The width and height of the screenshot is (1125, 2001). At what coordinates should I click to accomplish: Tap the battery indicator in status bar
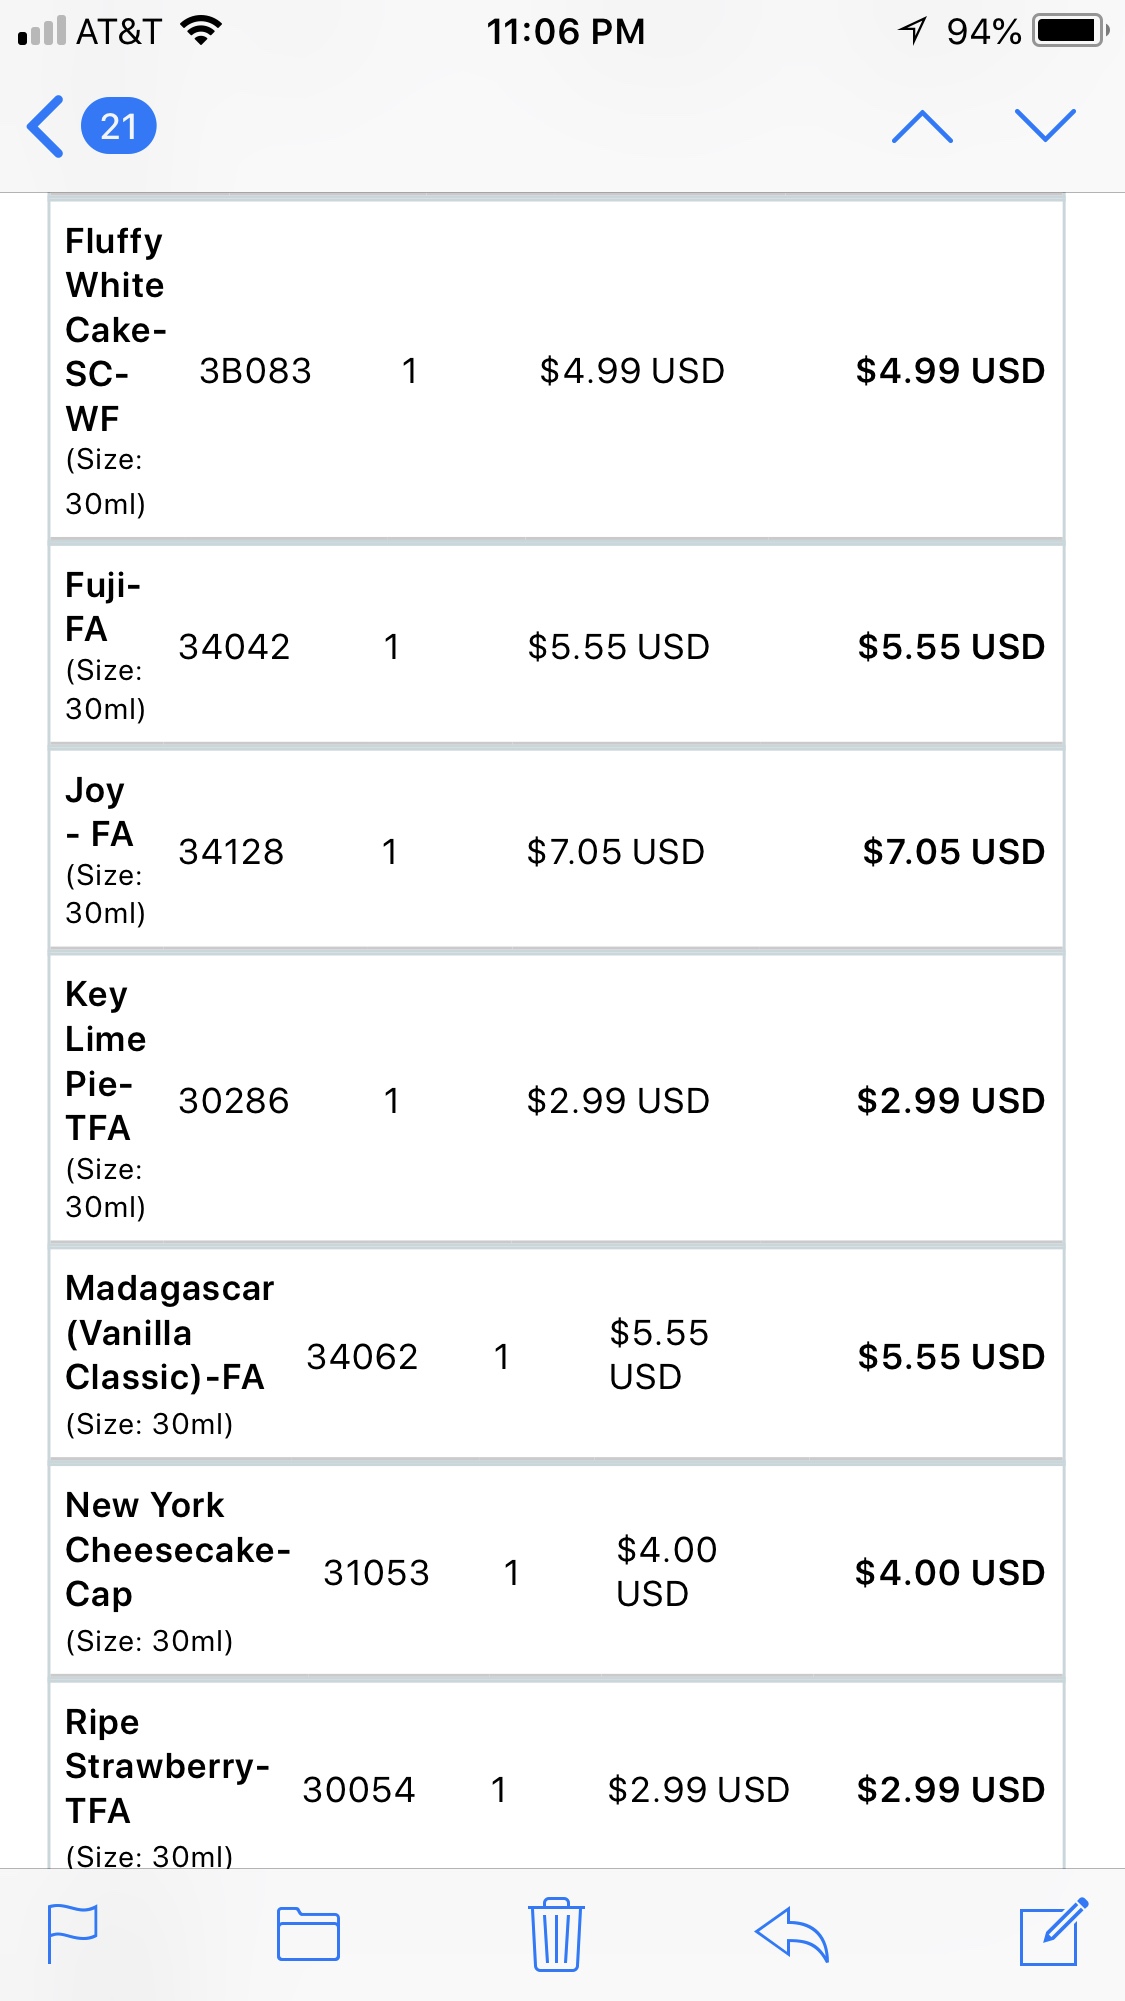[1070, 31]
